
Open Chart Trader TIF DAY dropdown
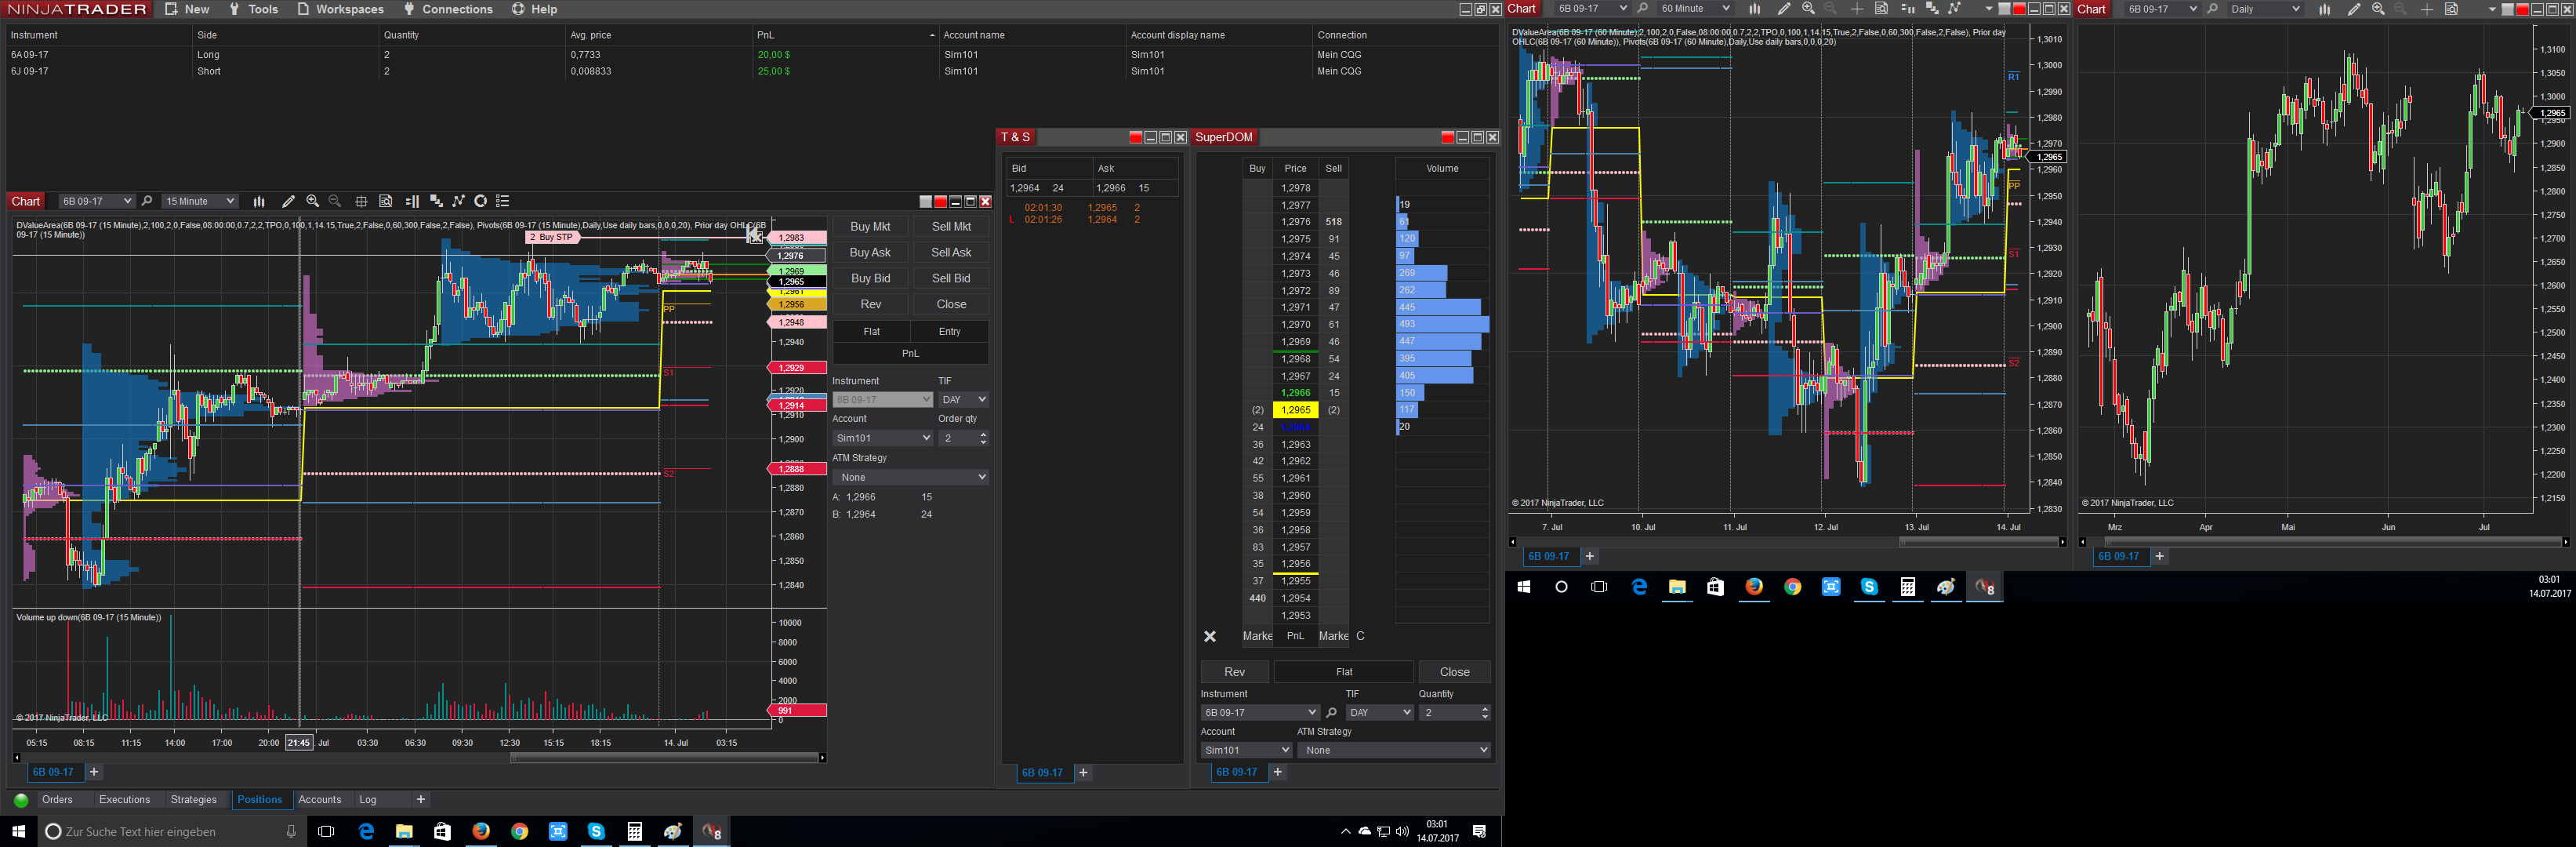963,399
